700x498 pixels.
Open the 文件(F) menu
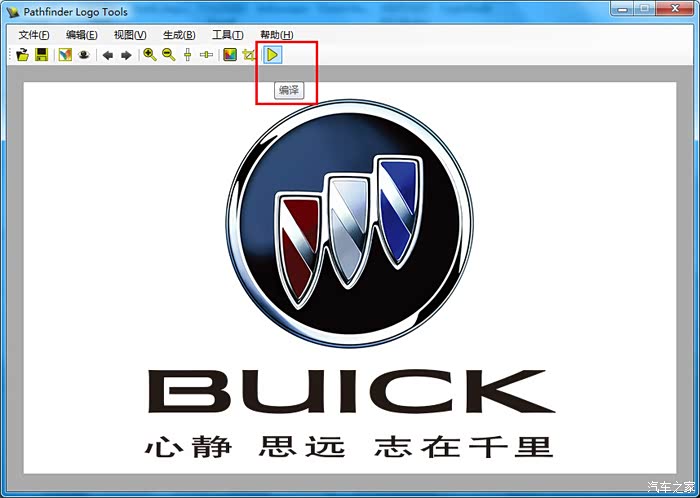[x=34, y=35]
